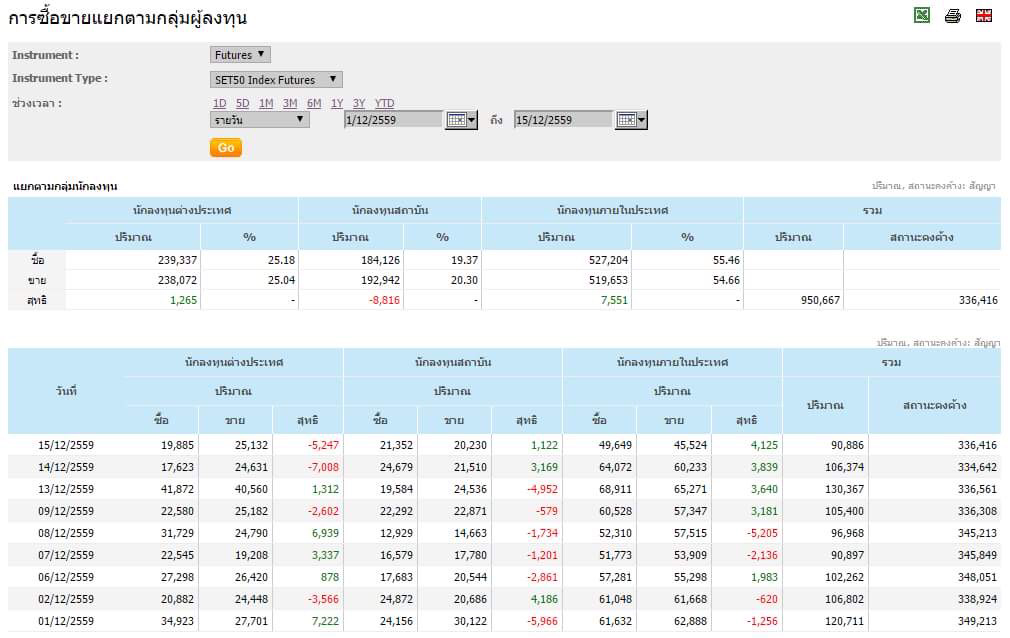This screenshot has height=638, width=1010.
Task: Click the page title การซื้อขายแยกตามกลุ่มผู้ลงทุน
Action: (128, 17)
